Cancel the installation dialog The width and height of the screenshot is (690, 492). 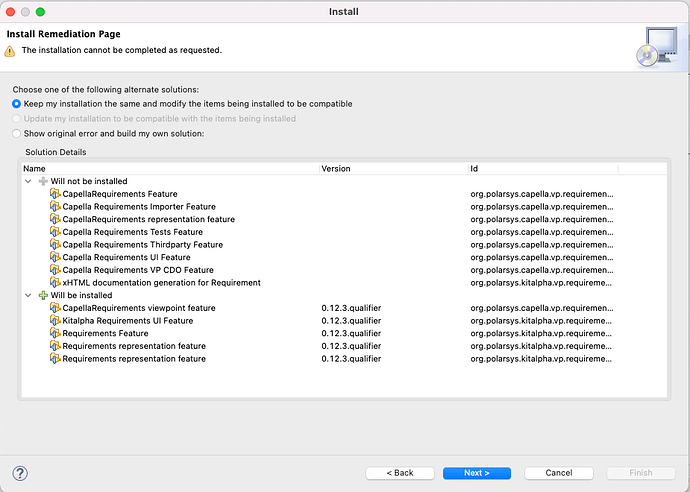tap(559, 473)
